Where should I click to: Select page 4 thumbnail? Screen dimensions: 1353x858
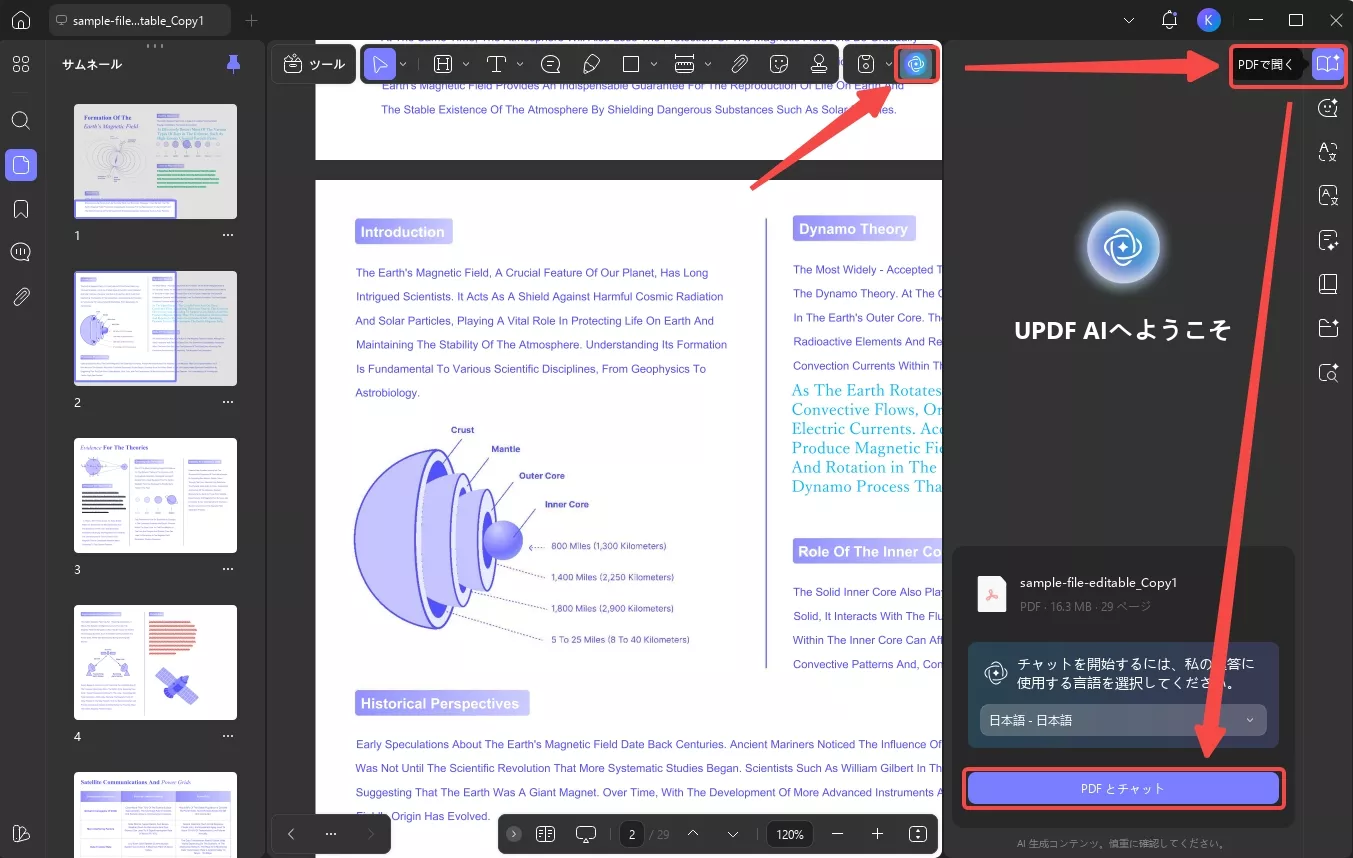(x=155, y=662)
